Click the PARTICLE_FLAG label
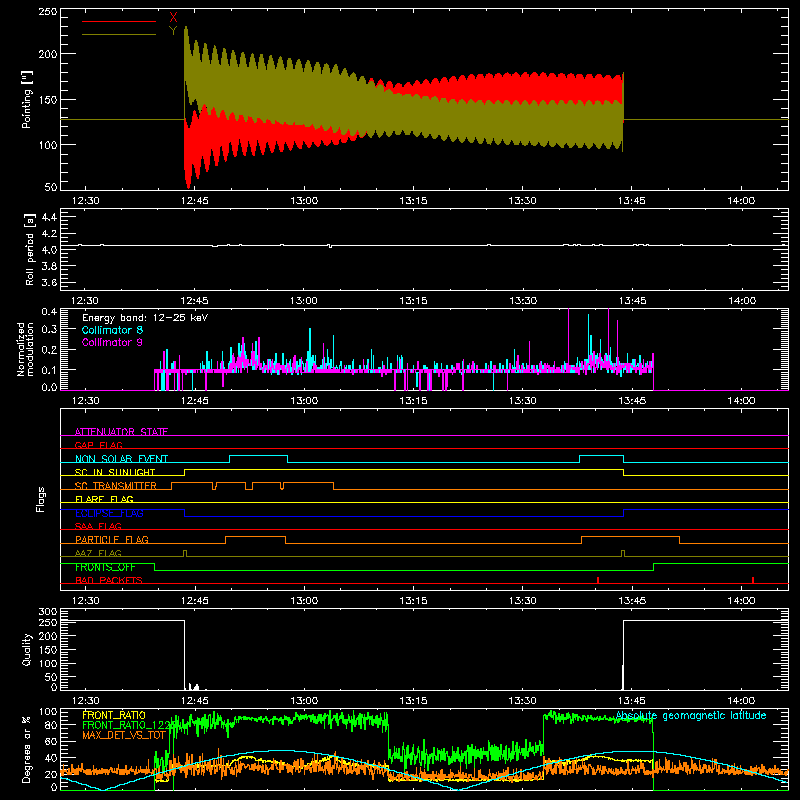This screenshot has width=800, height=800. pyautogui.click(x=112, y=539)
